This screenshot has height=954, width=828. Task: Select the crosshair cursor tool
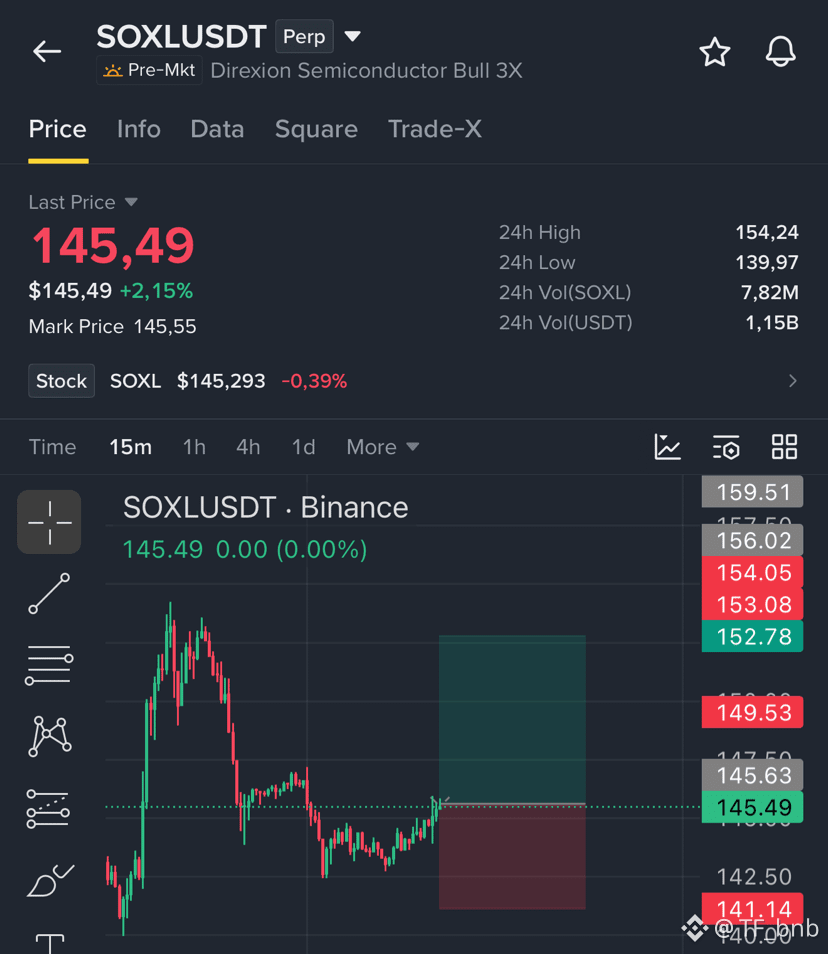coord(49,522)
